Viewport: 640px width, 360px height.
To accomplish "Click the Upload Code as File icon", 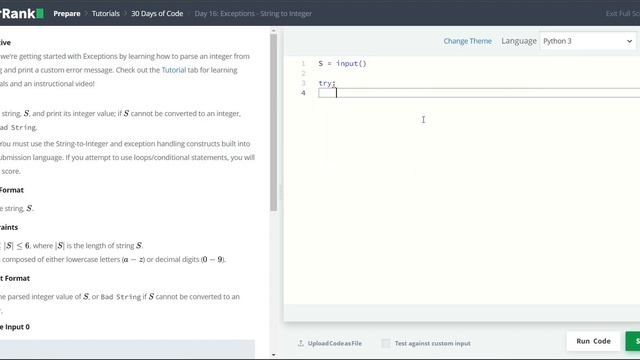I will pyautogui.click(x=301, y=343).
